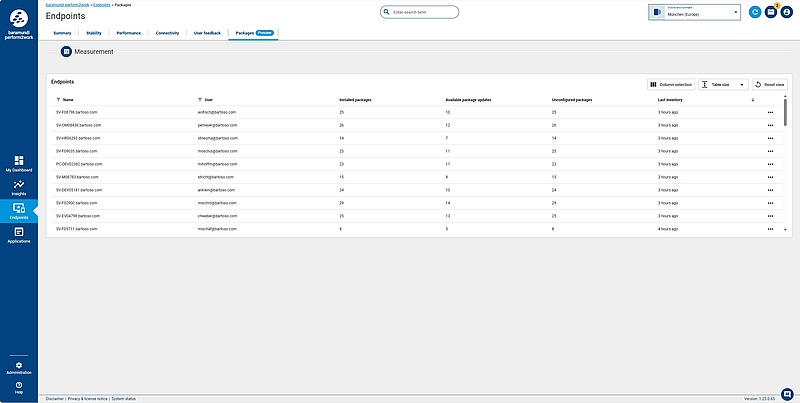Viewport: 800px width, 403px height.
Task: Open the Help section
Action: (x=19, y=386)
